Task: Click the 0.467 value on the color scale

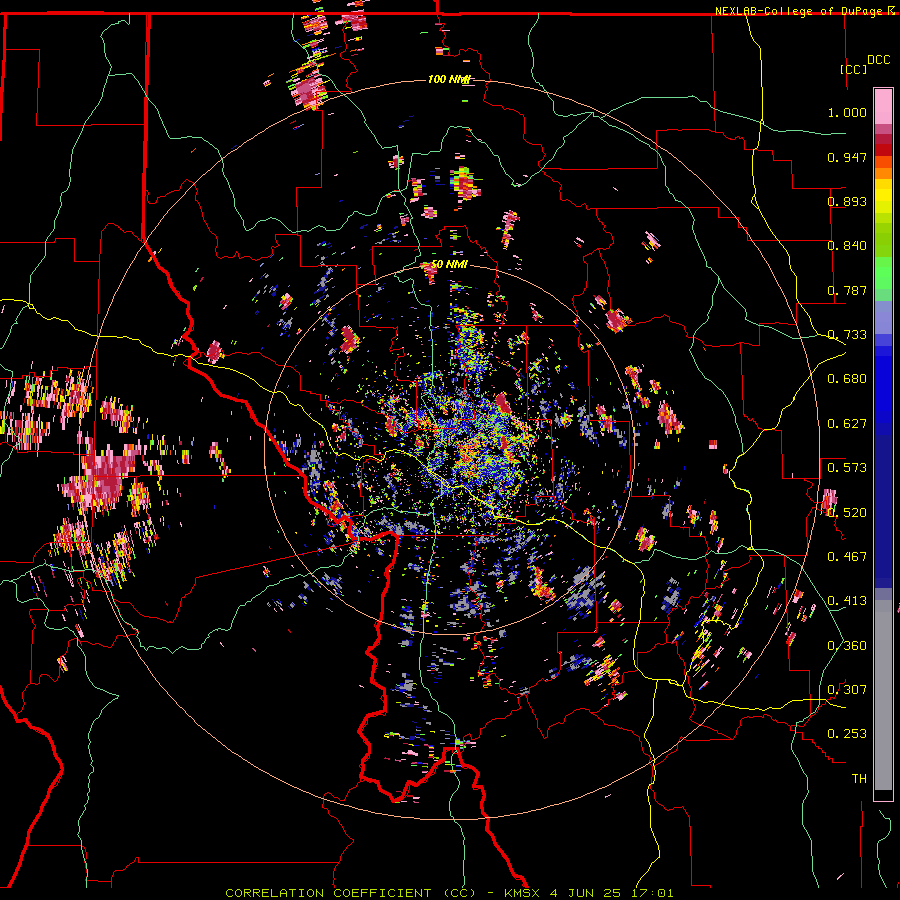Action: [x=847, y=557]
